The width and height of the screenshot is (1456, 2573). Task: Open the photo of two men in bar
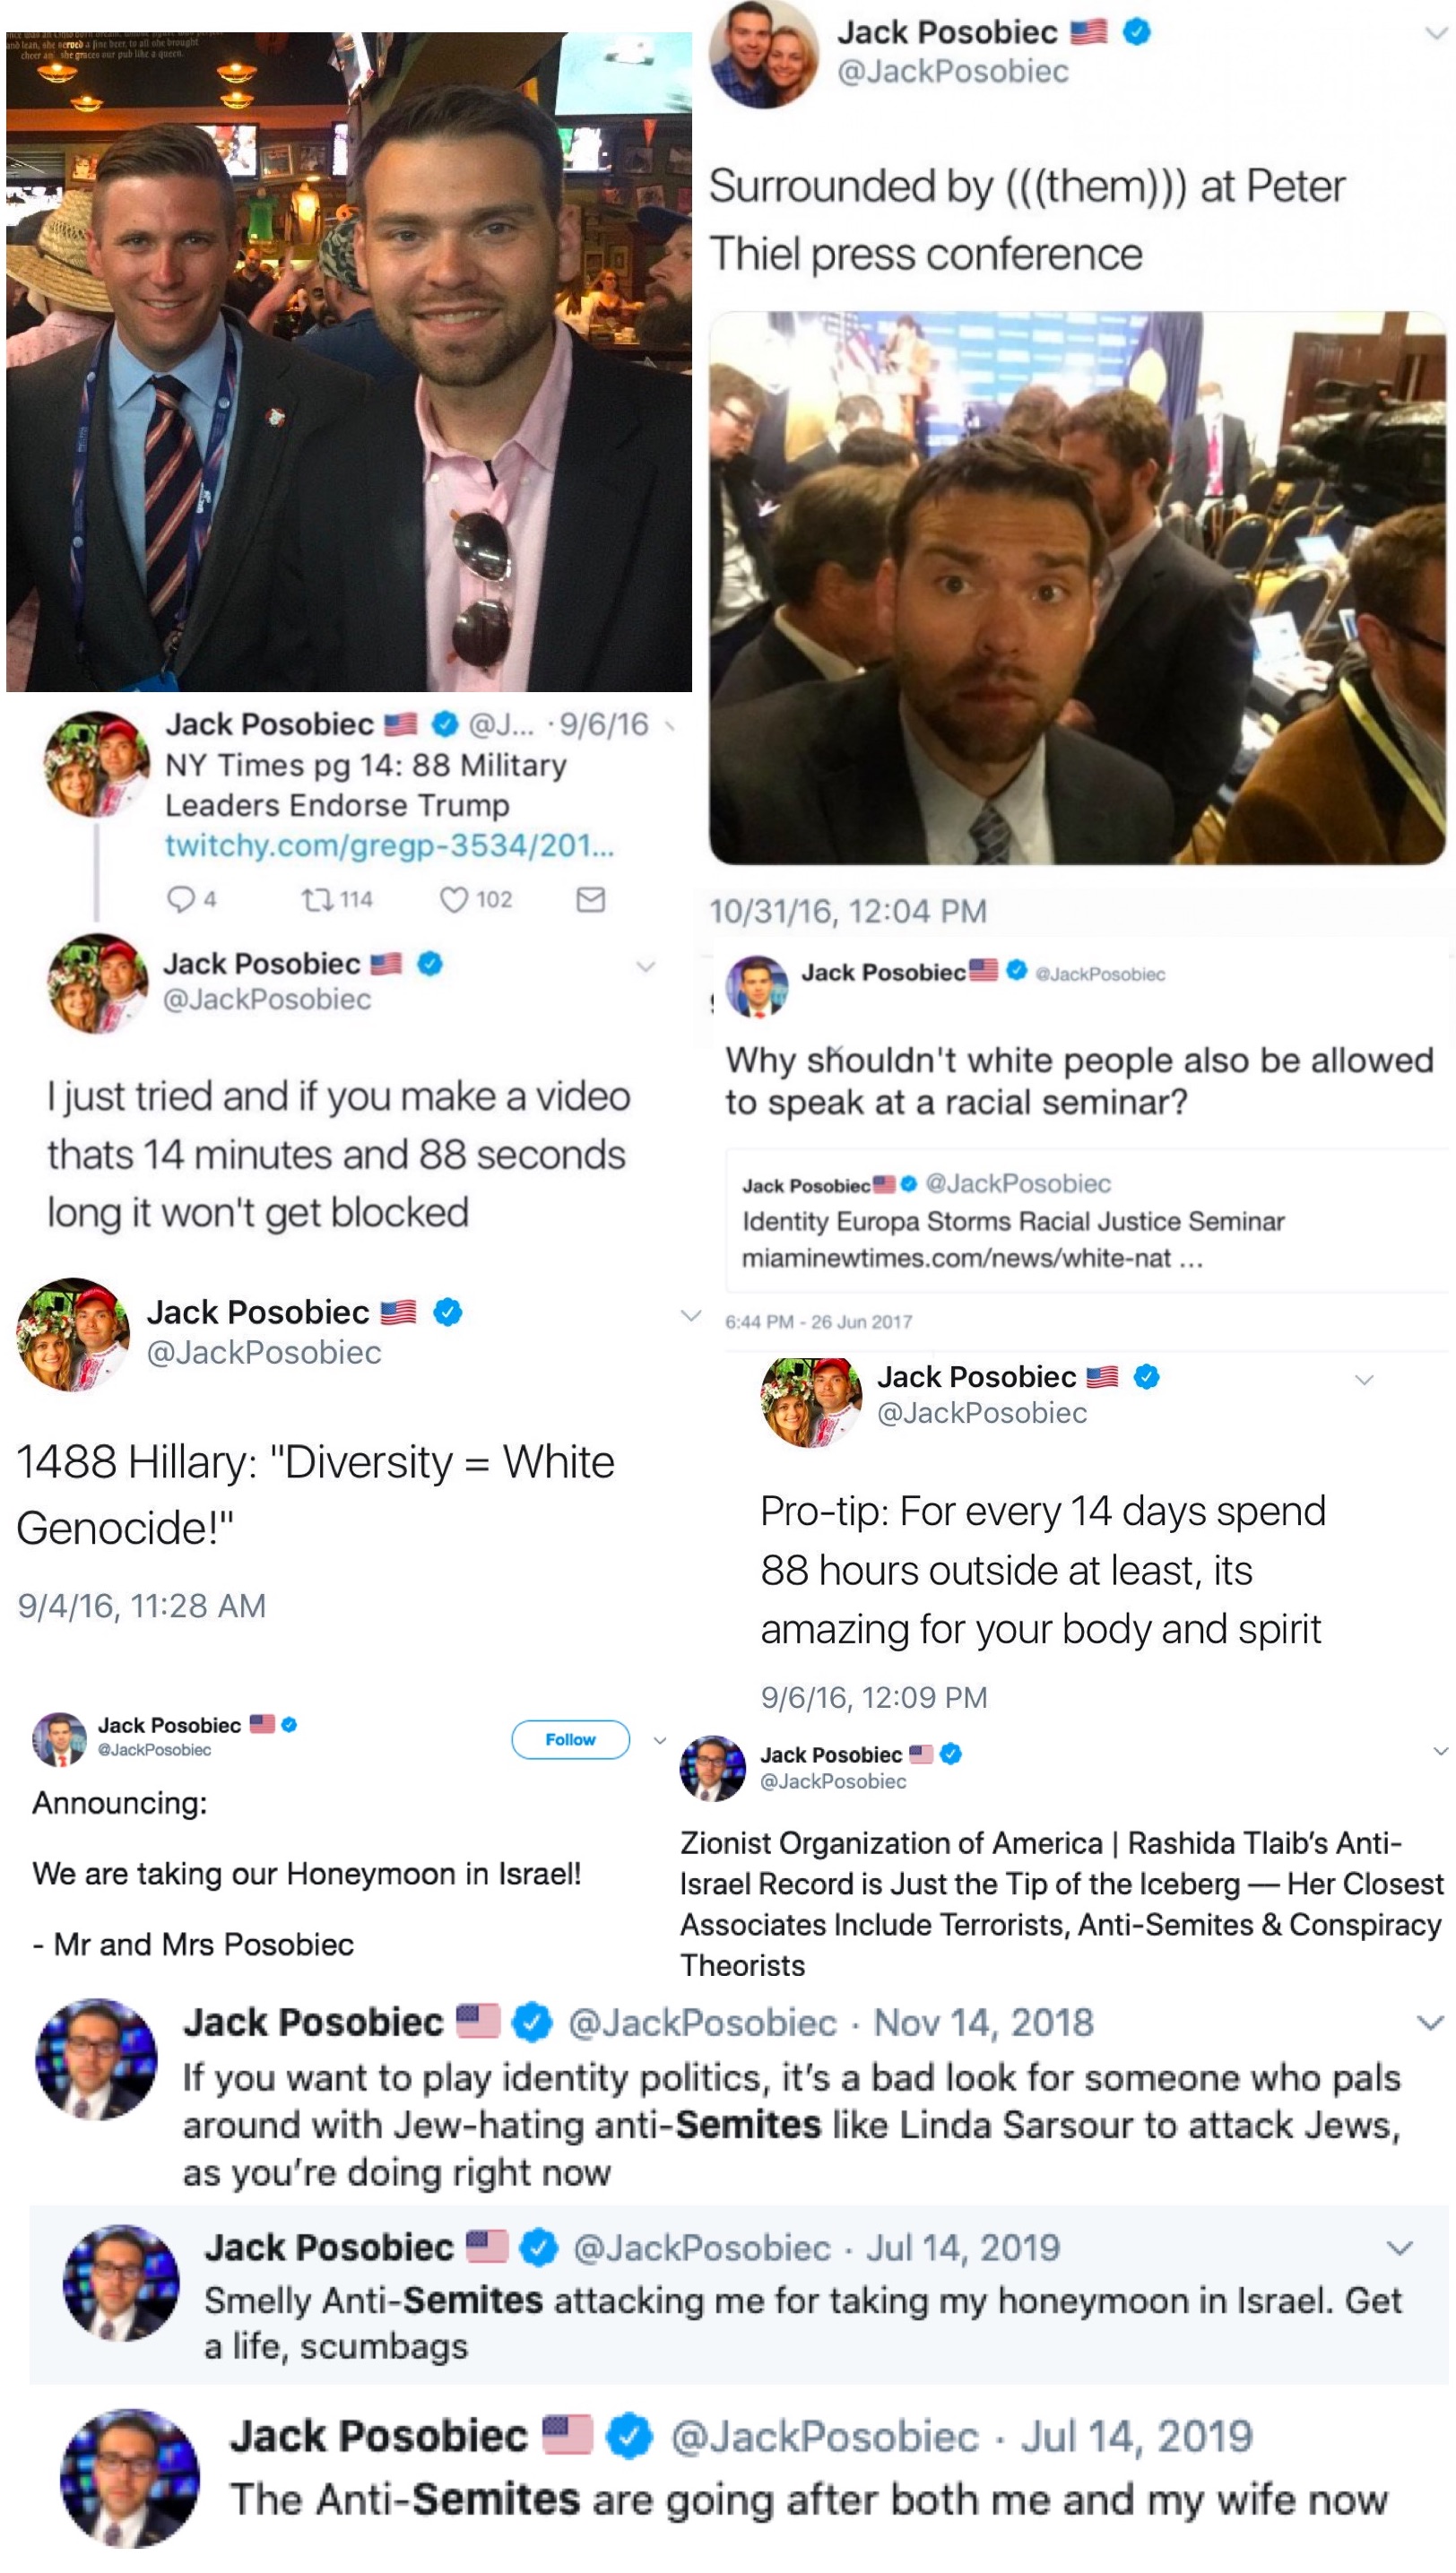(349, 361)
